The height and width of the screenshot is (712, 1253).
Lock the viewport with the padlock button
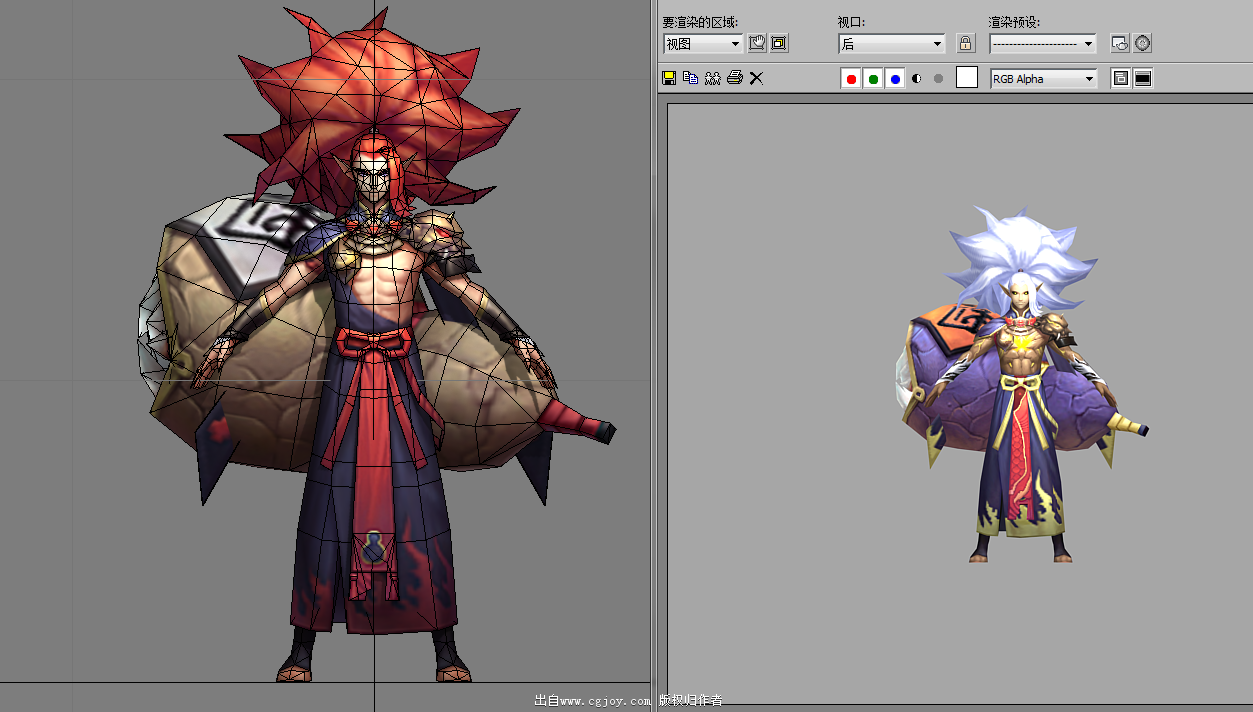coord(965,43)
